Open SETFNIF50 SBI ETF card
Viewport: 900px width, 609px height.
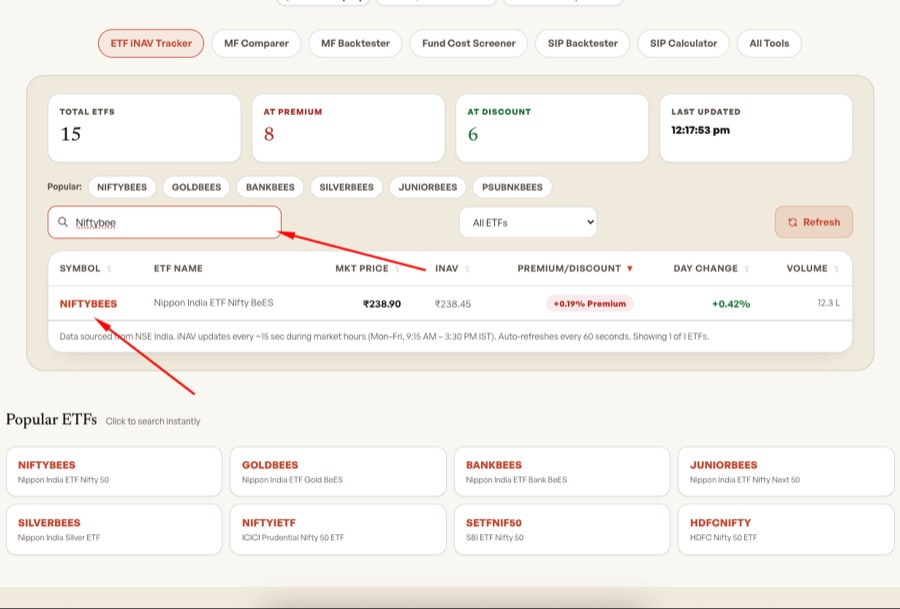562,529
